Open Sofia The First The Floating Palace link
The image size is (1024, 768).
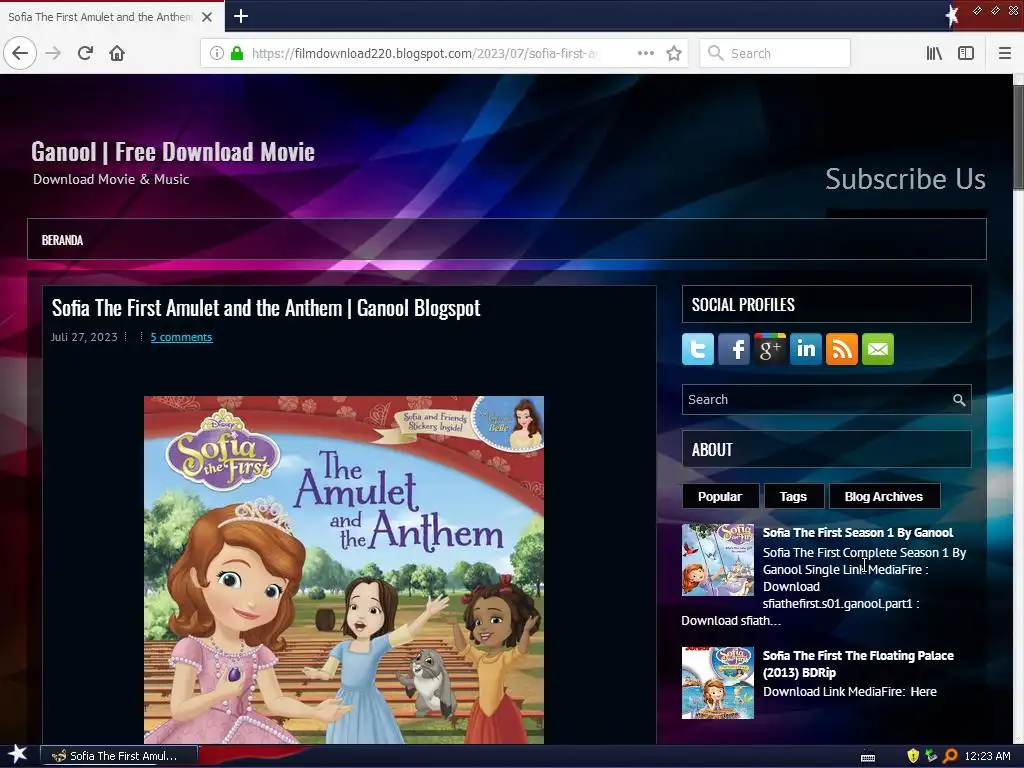click(x=858, y=664)
